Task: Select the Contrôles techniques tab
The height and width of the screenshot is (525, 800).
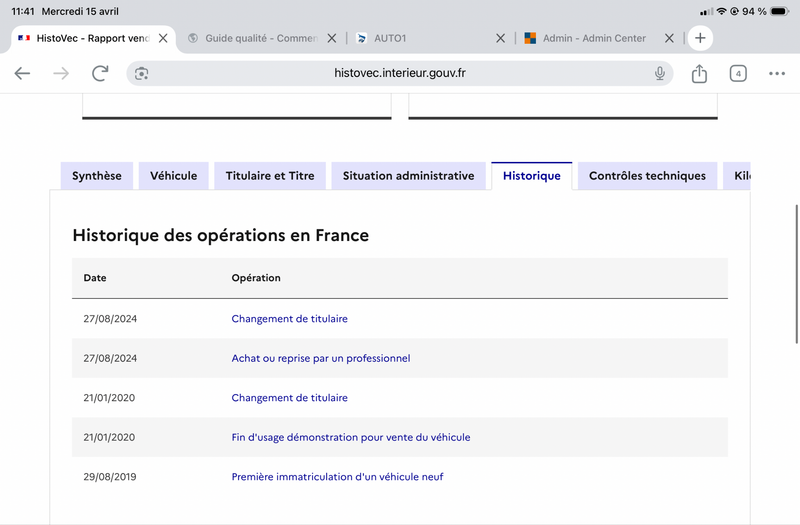Action: tap(647, 176)
